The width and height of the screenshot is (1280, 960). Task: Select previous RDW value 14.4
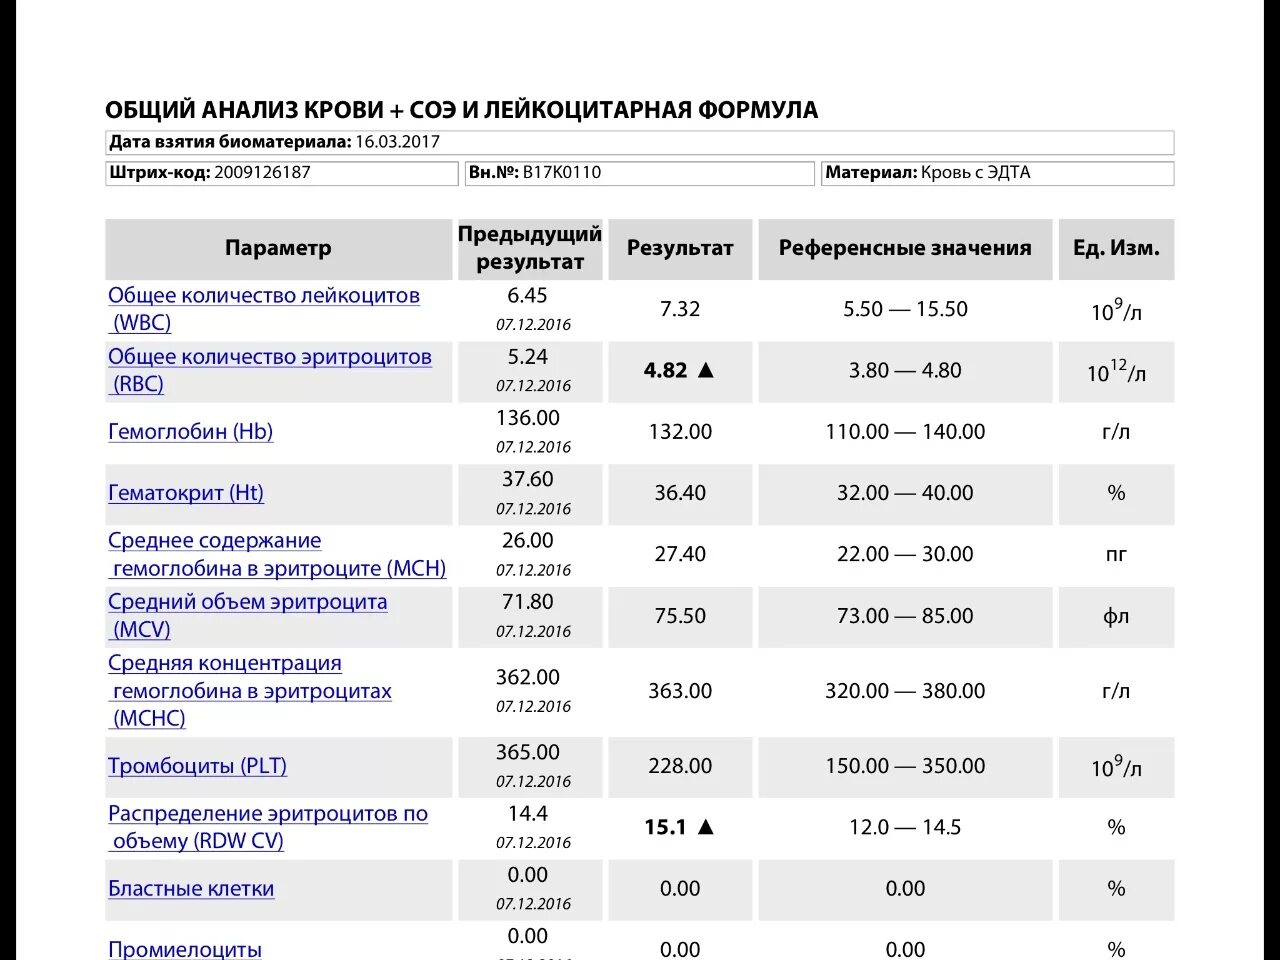click(x=528, y=813)
